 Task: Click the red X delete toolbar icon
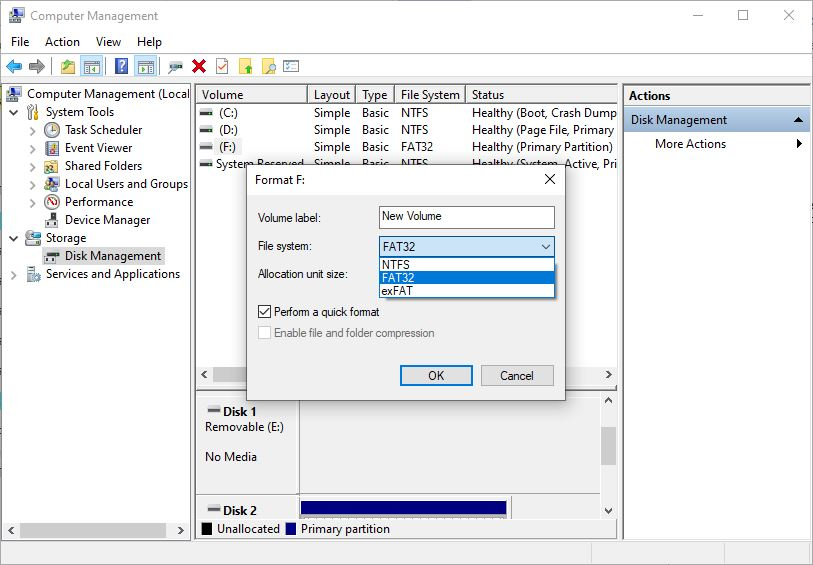pos(199,66)
